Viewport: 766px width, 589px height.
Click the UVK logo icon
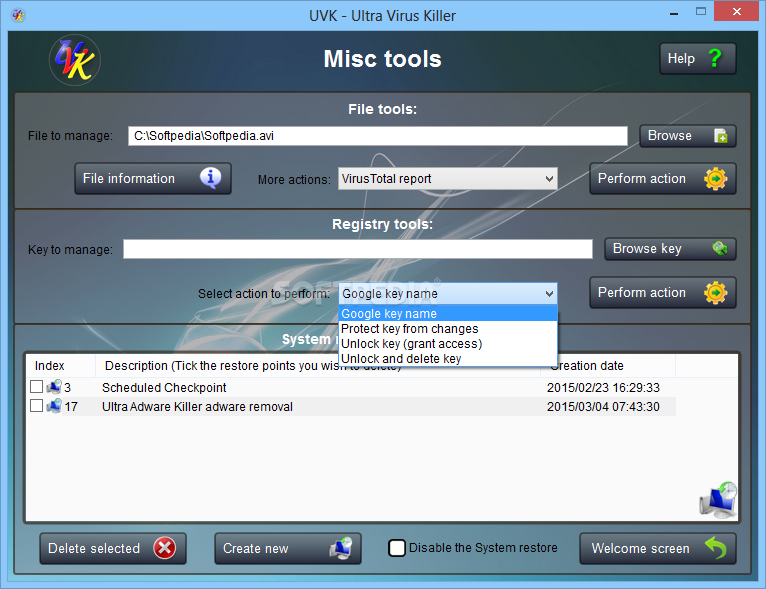[75, 61]
